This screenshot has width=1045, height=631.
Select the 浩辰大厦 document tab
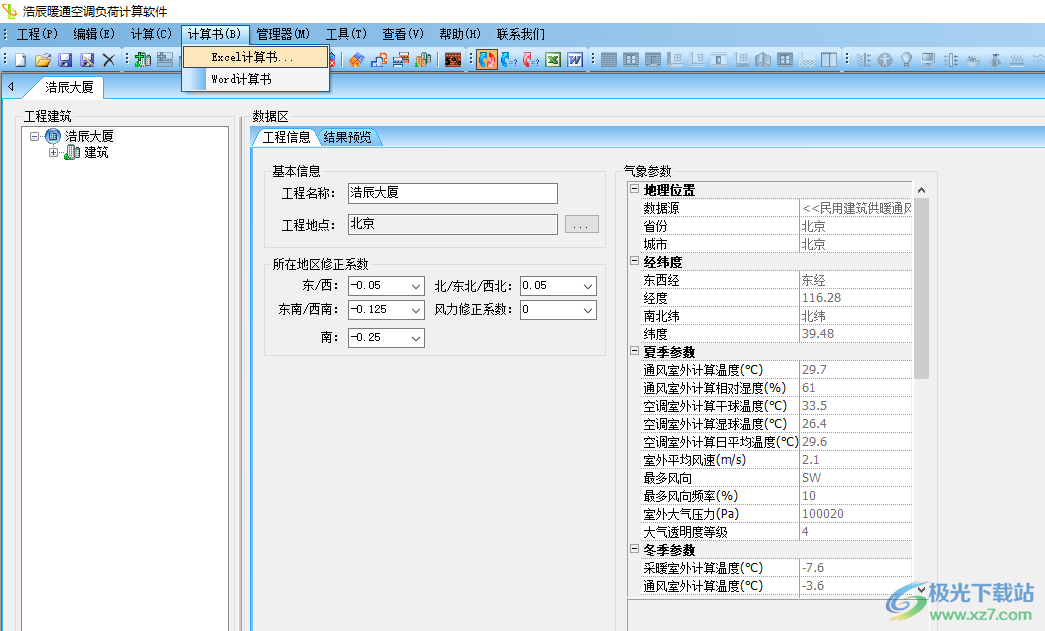pos(69,87)
